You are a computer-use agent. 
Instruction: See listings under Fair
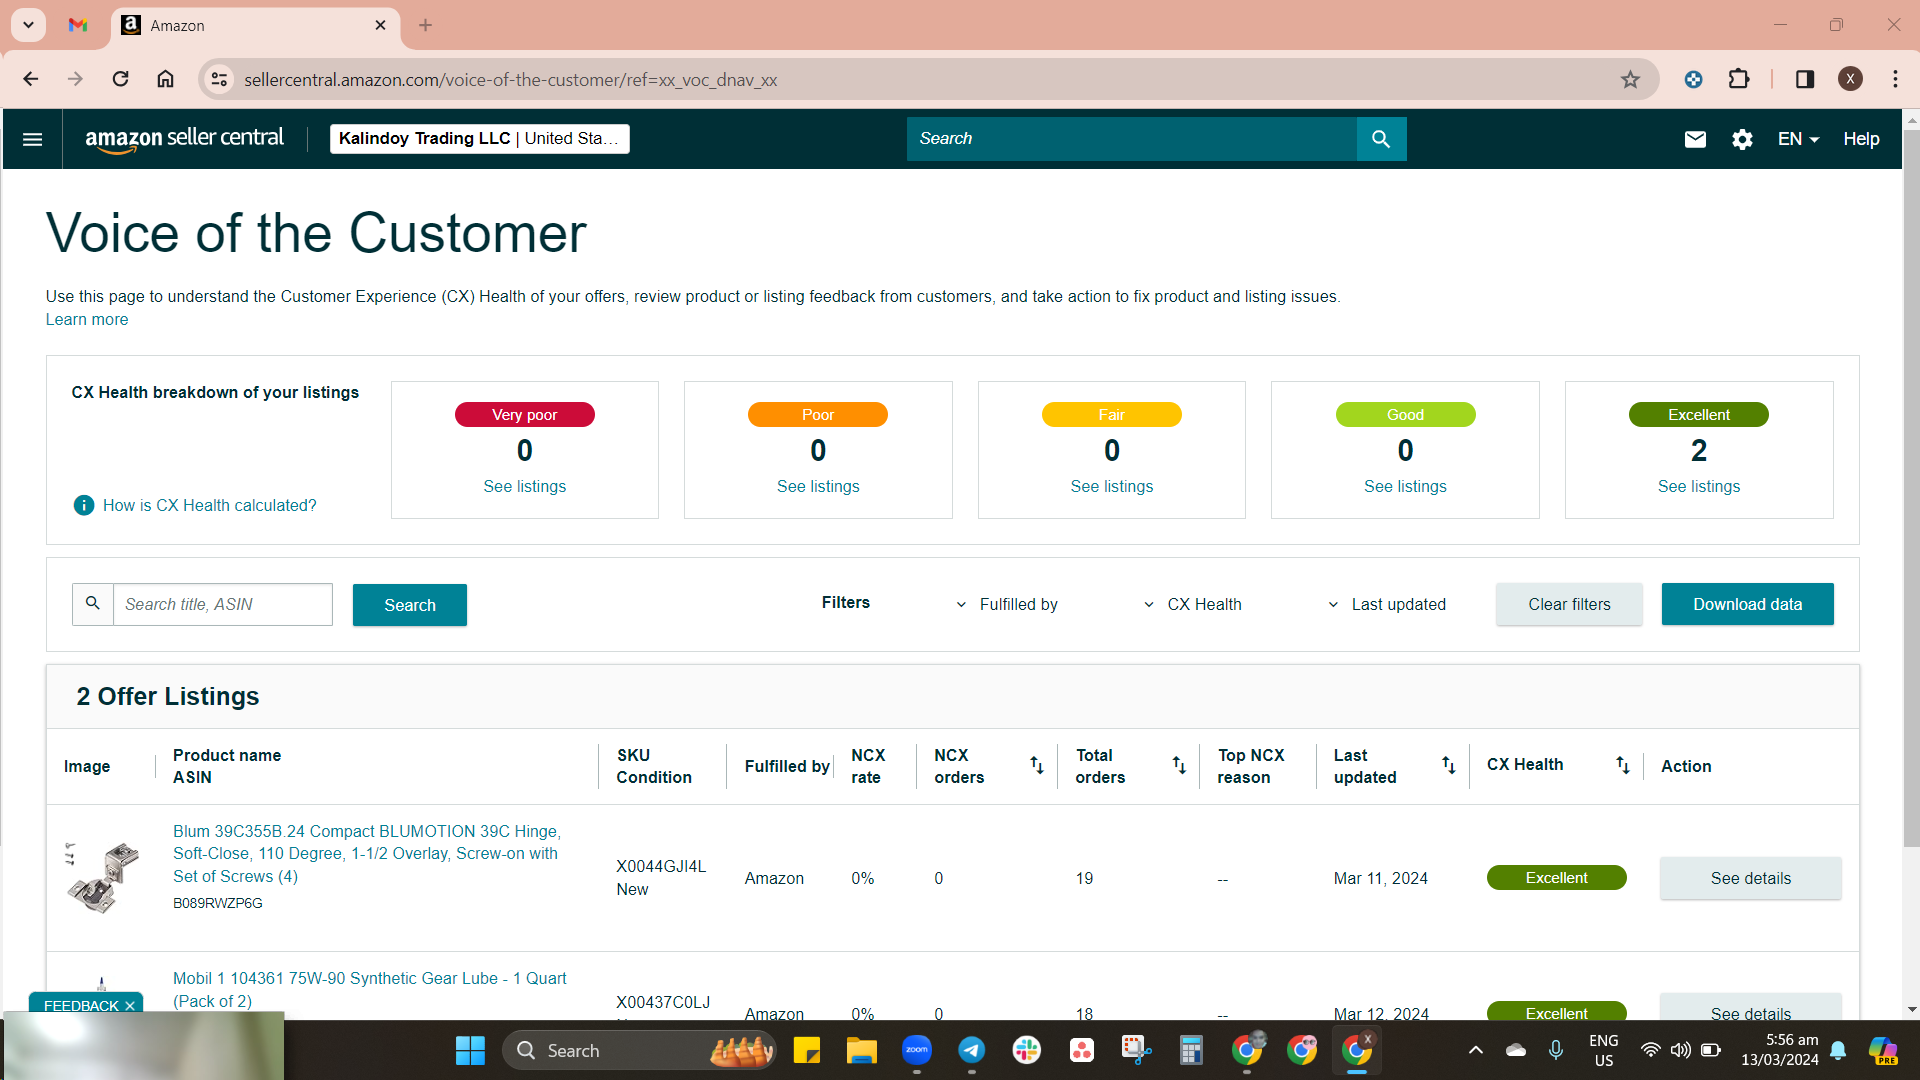click(1112, 486)
